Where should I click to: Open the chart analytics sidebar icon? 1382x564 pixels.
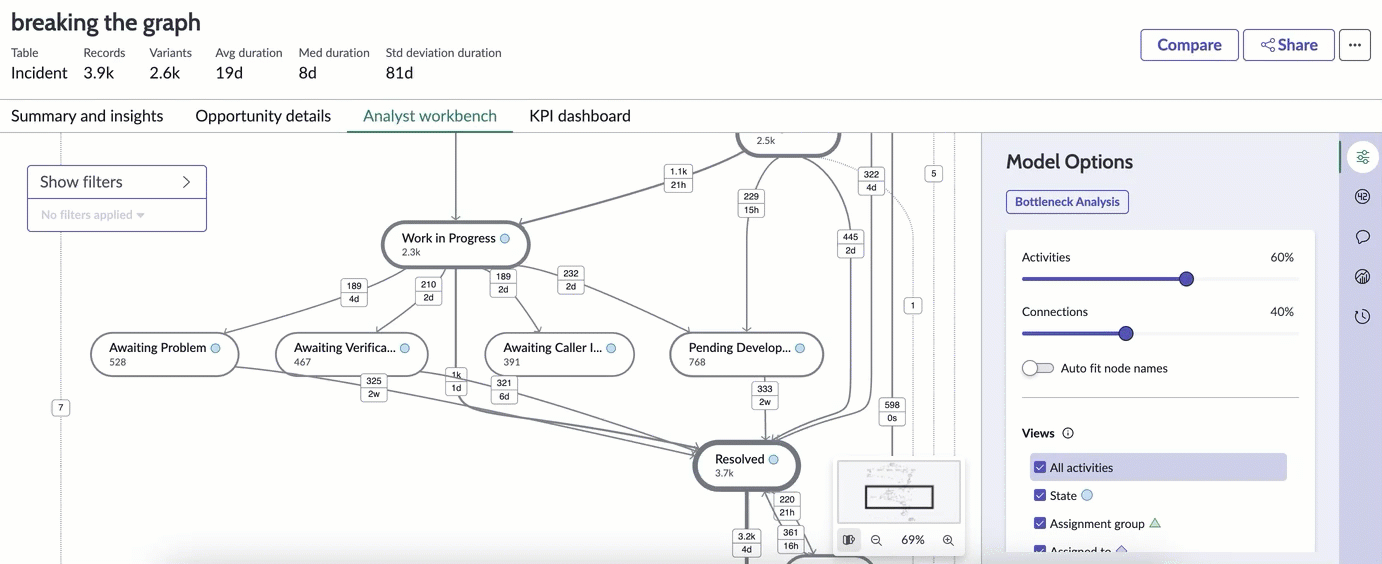pyautogui.click(x=1362, y=277)
